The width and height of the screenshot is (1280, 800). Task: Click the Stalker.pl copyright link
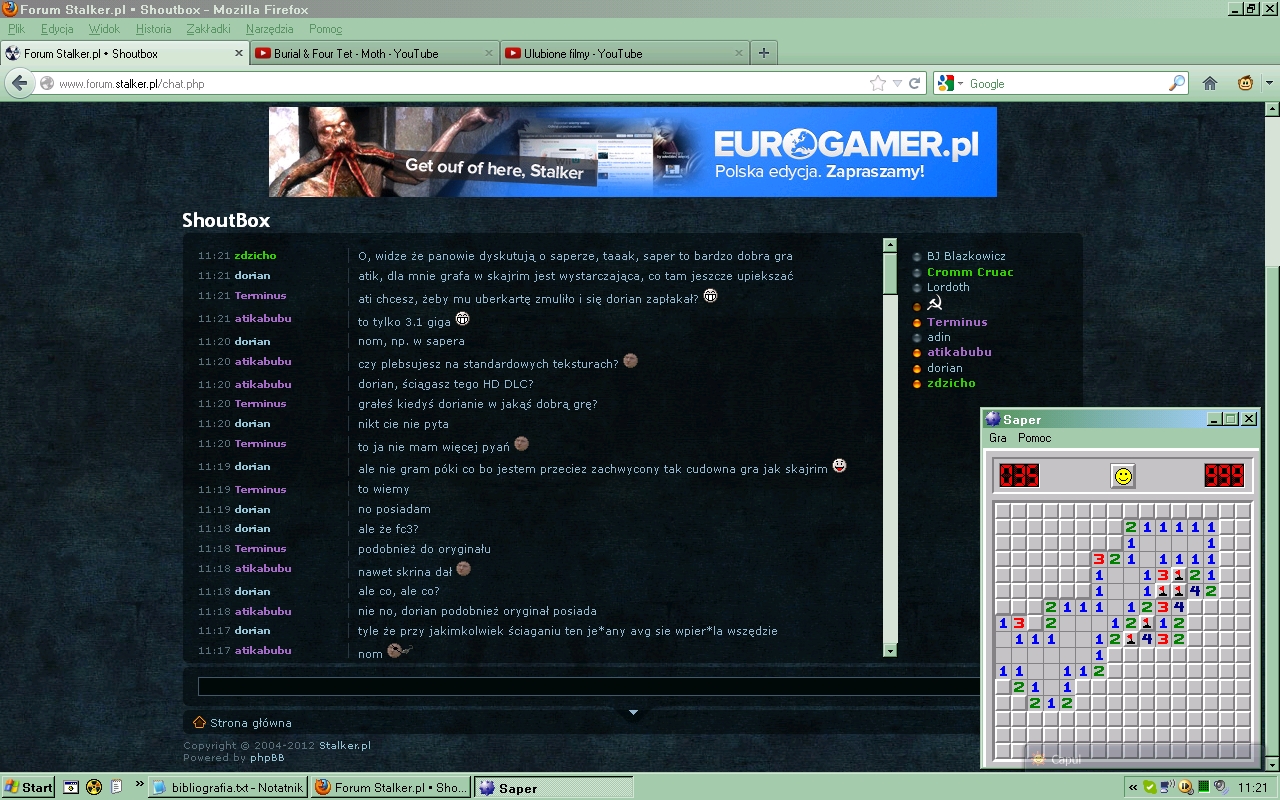[x=345, y=746]
